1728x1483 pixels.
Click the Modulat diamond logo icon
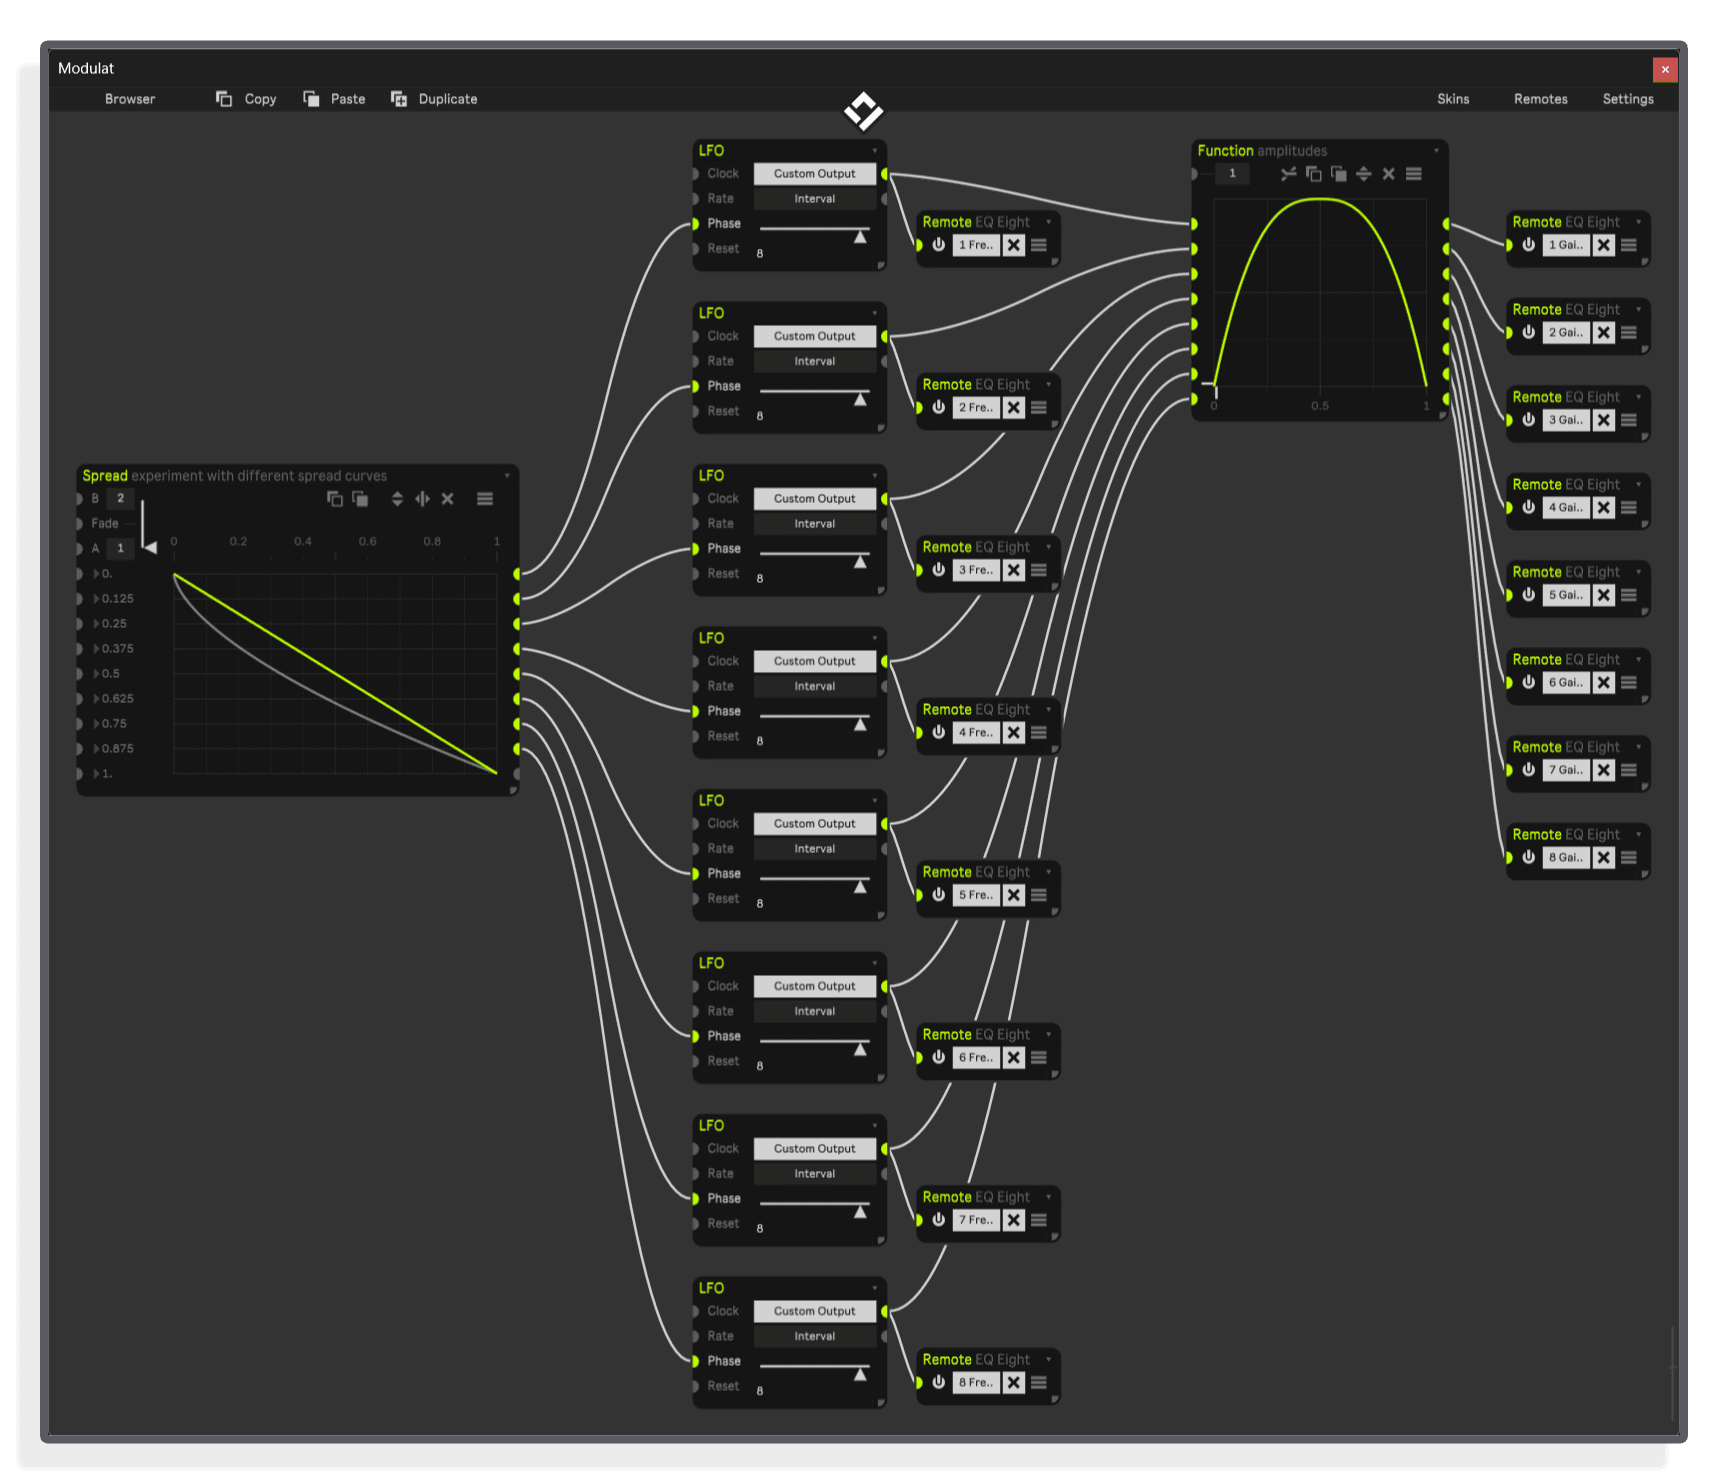[863, 111]
